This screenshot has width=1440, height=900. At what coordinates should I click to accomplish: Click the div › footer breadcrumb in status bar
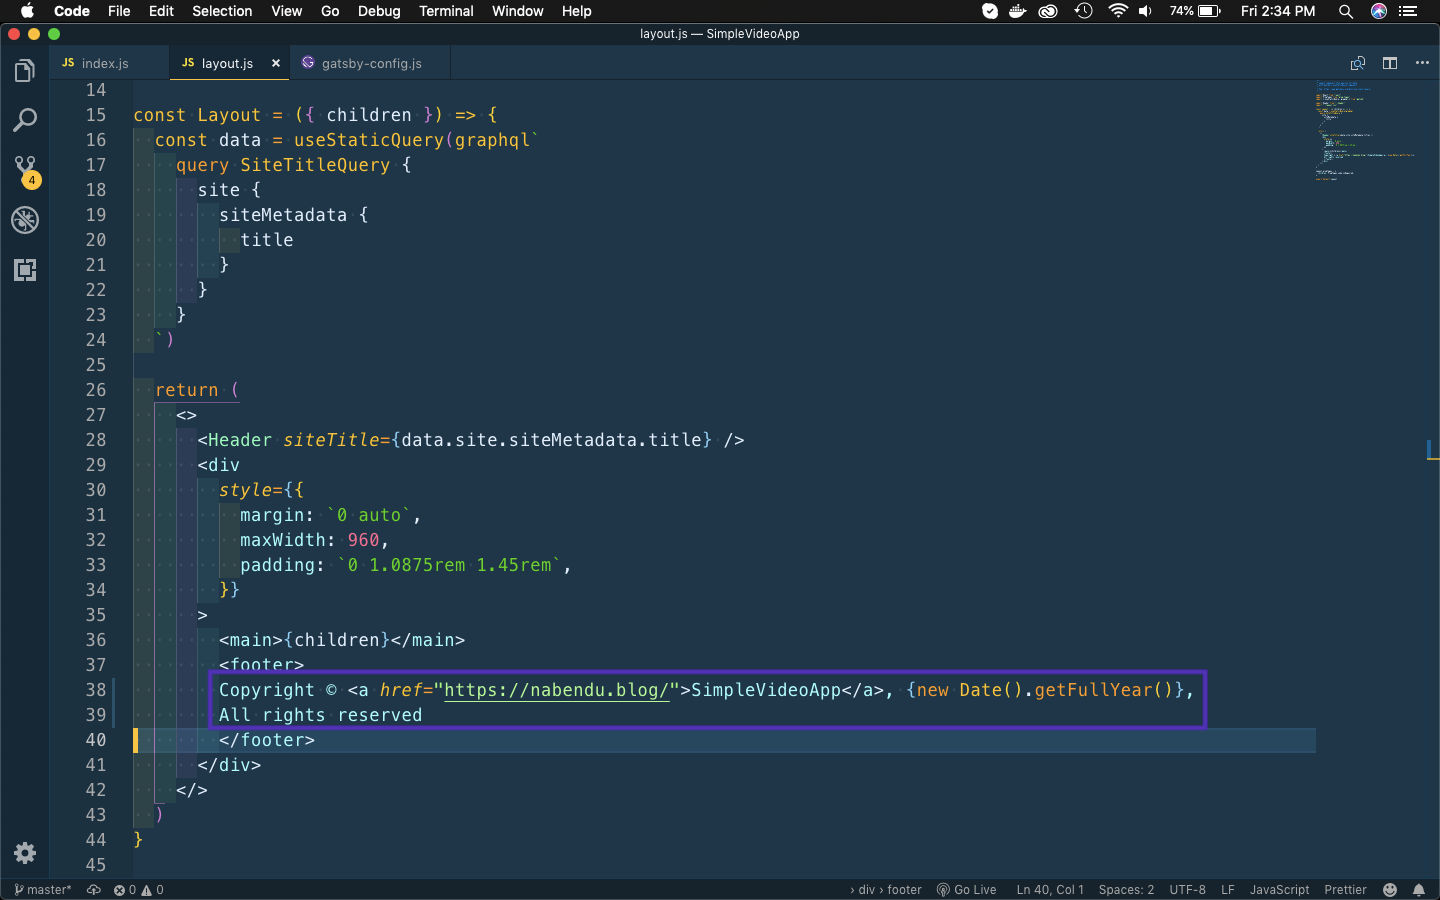pos(886,890)
